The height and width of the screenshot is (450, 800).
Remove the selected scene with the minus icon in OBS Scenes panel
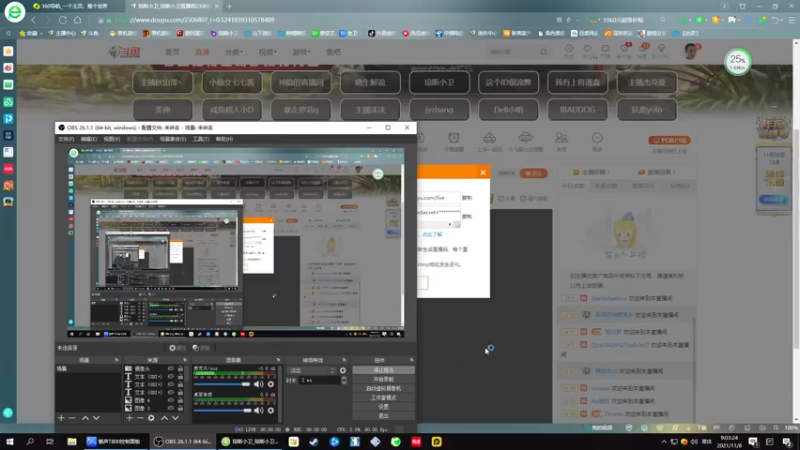pyautogui.click(x=72, y=418)
